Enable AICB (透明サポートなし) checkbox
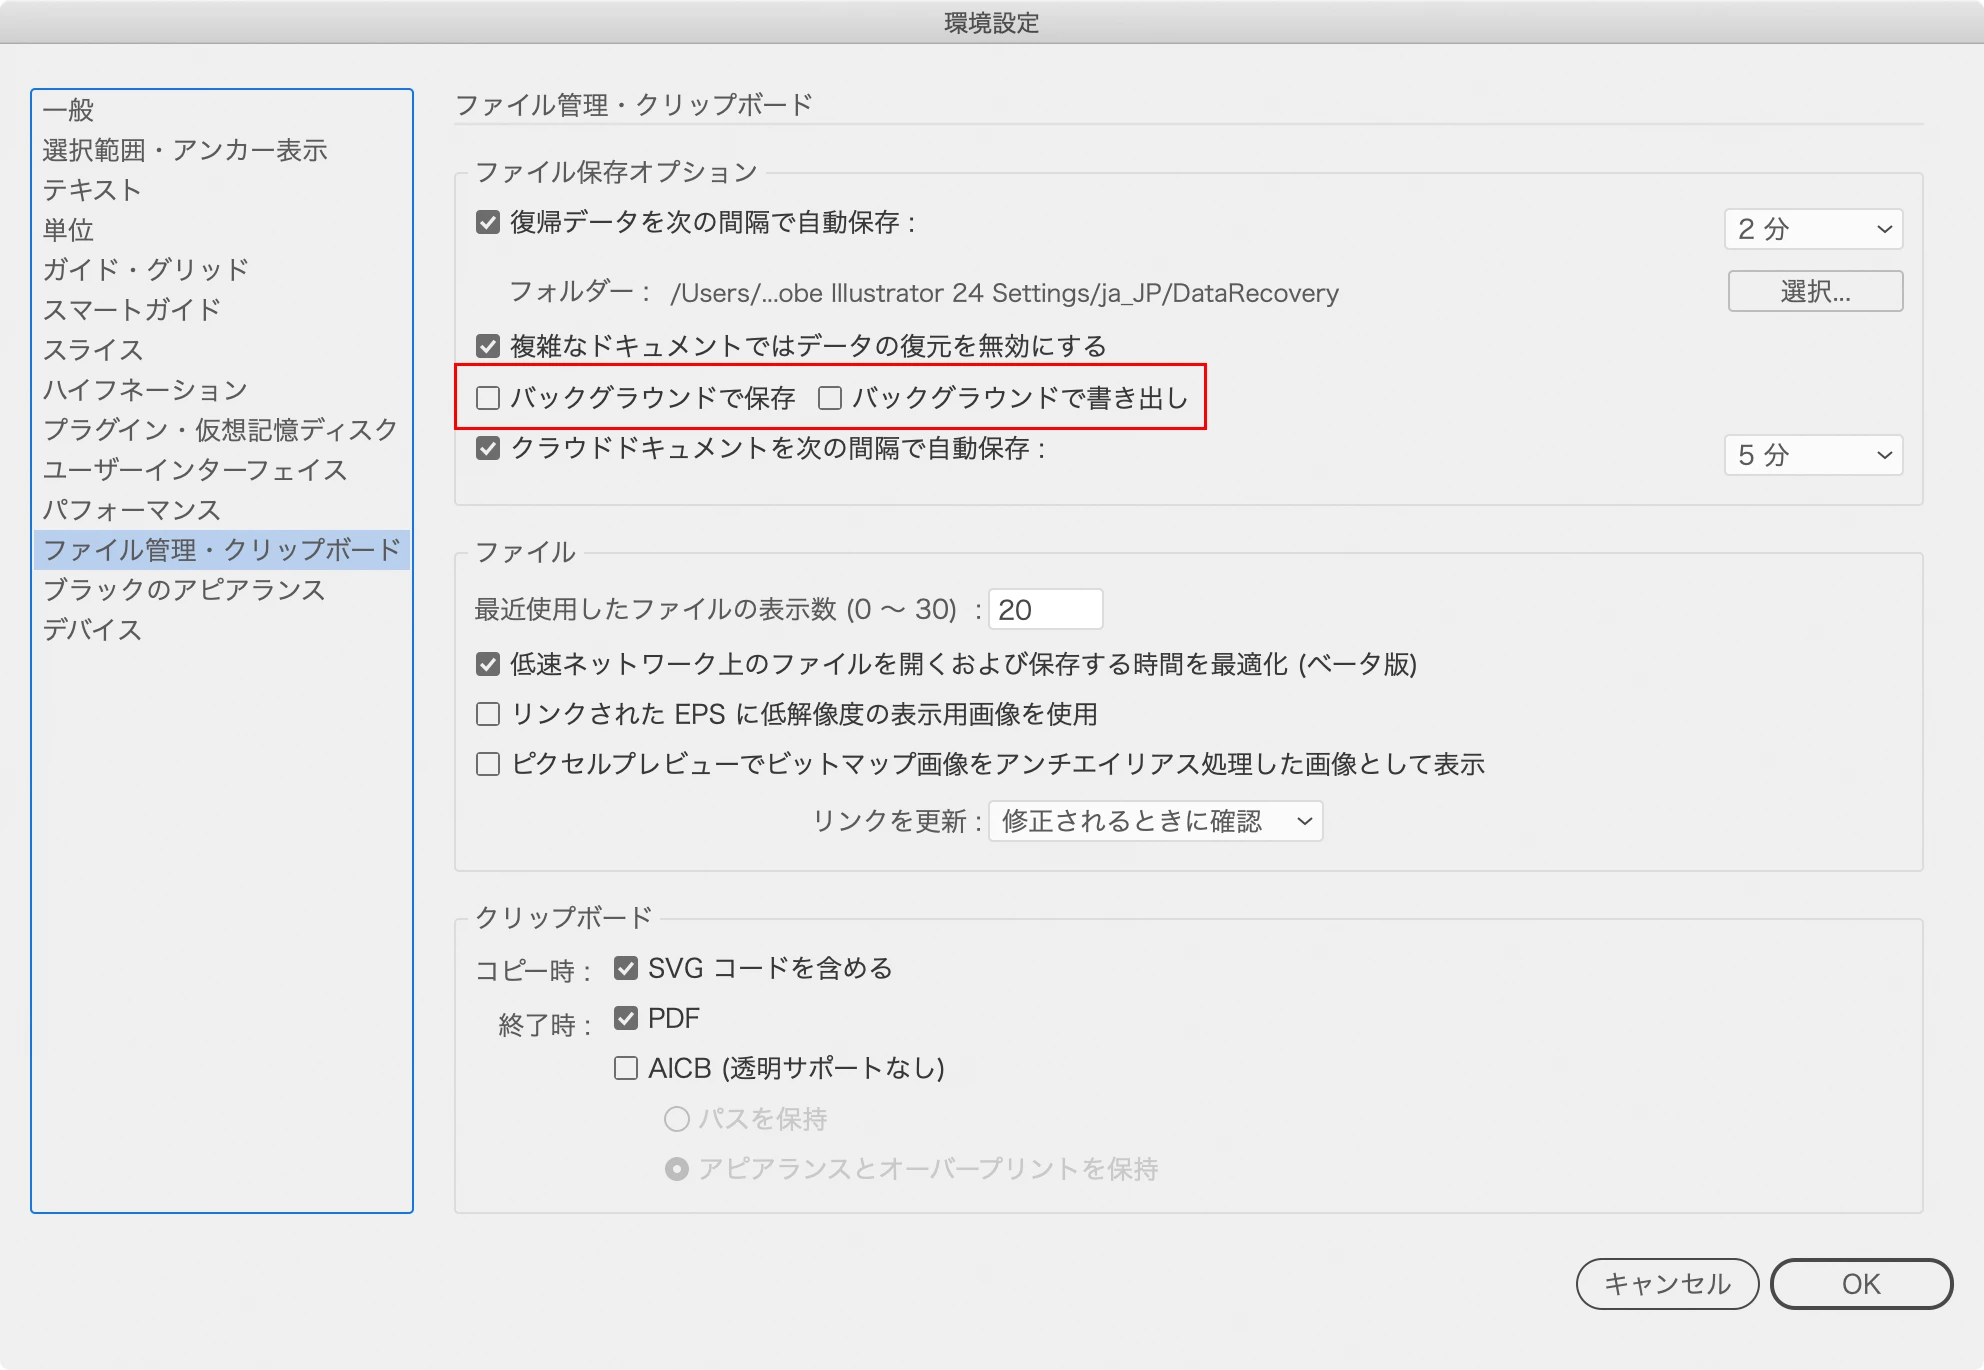This screenshot has height=1370, width=1984. (x=626, y=1068)
